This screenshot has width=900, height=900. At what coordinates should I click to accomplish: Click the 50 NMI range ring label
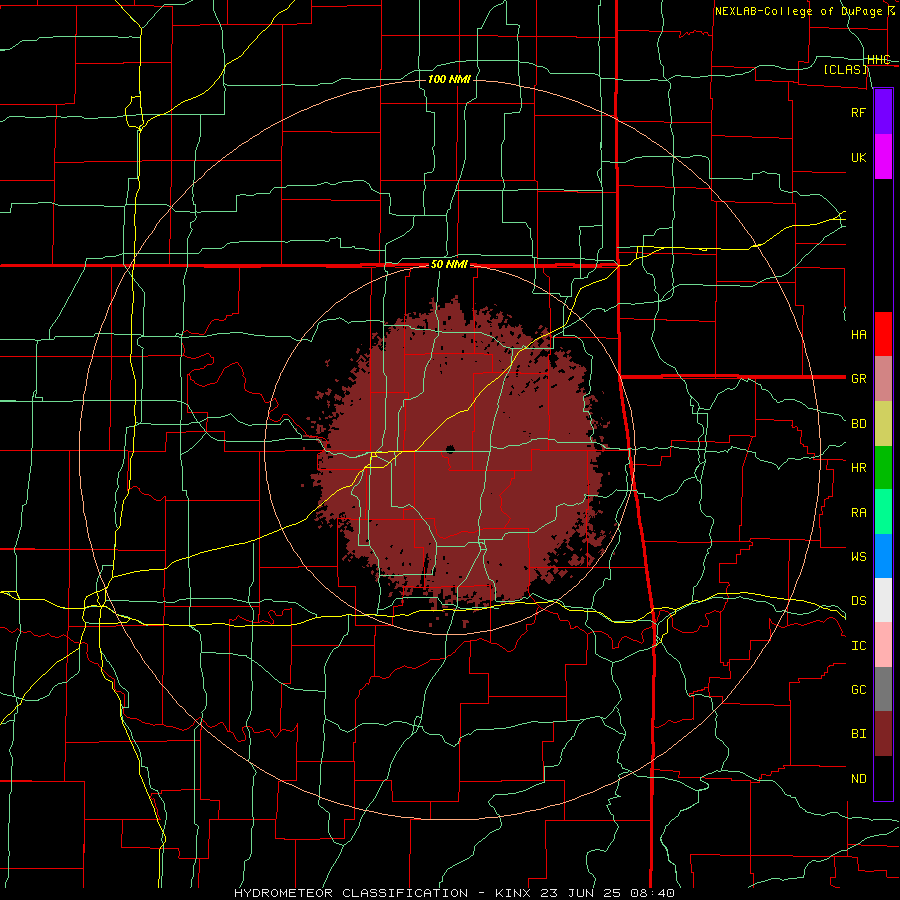(449, 265)
